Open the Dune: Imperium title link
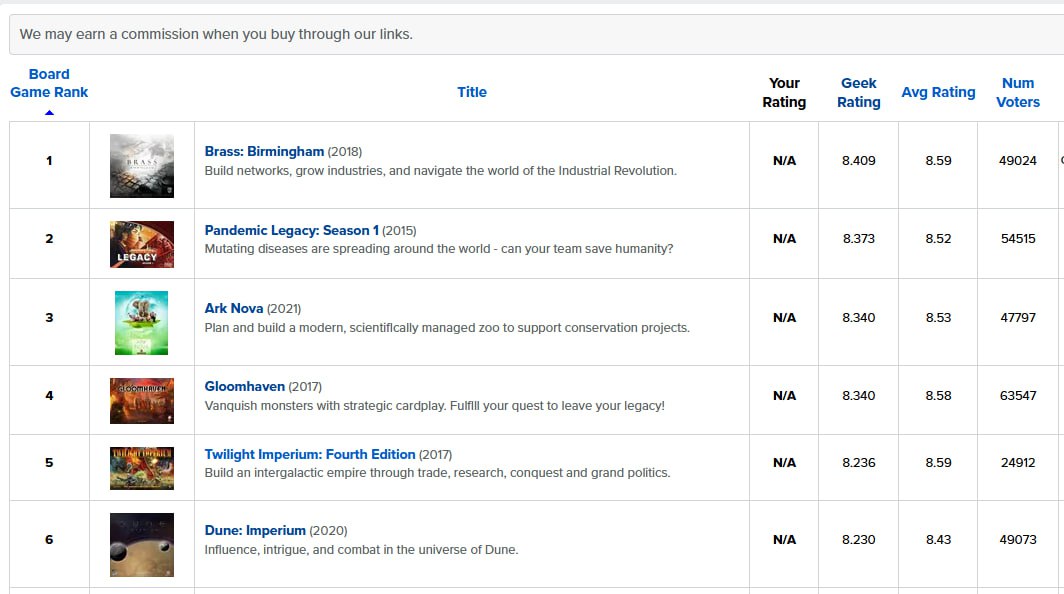The width and height of the screenshot is (1064, 594). (x=255, y=530)
